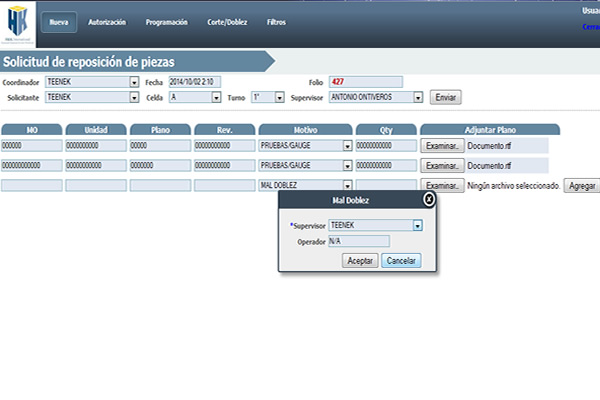Click the Agregar button
The image size is (600, 400).
pos(581,186)
